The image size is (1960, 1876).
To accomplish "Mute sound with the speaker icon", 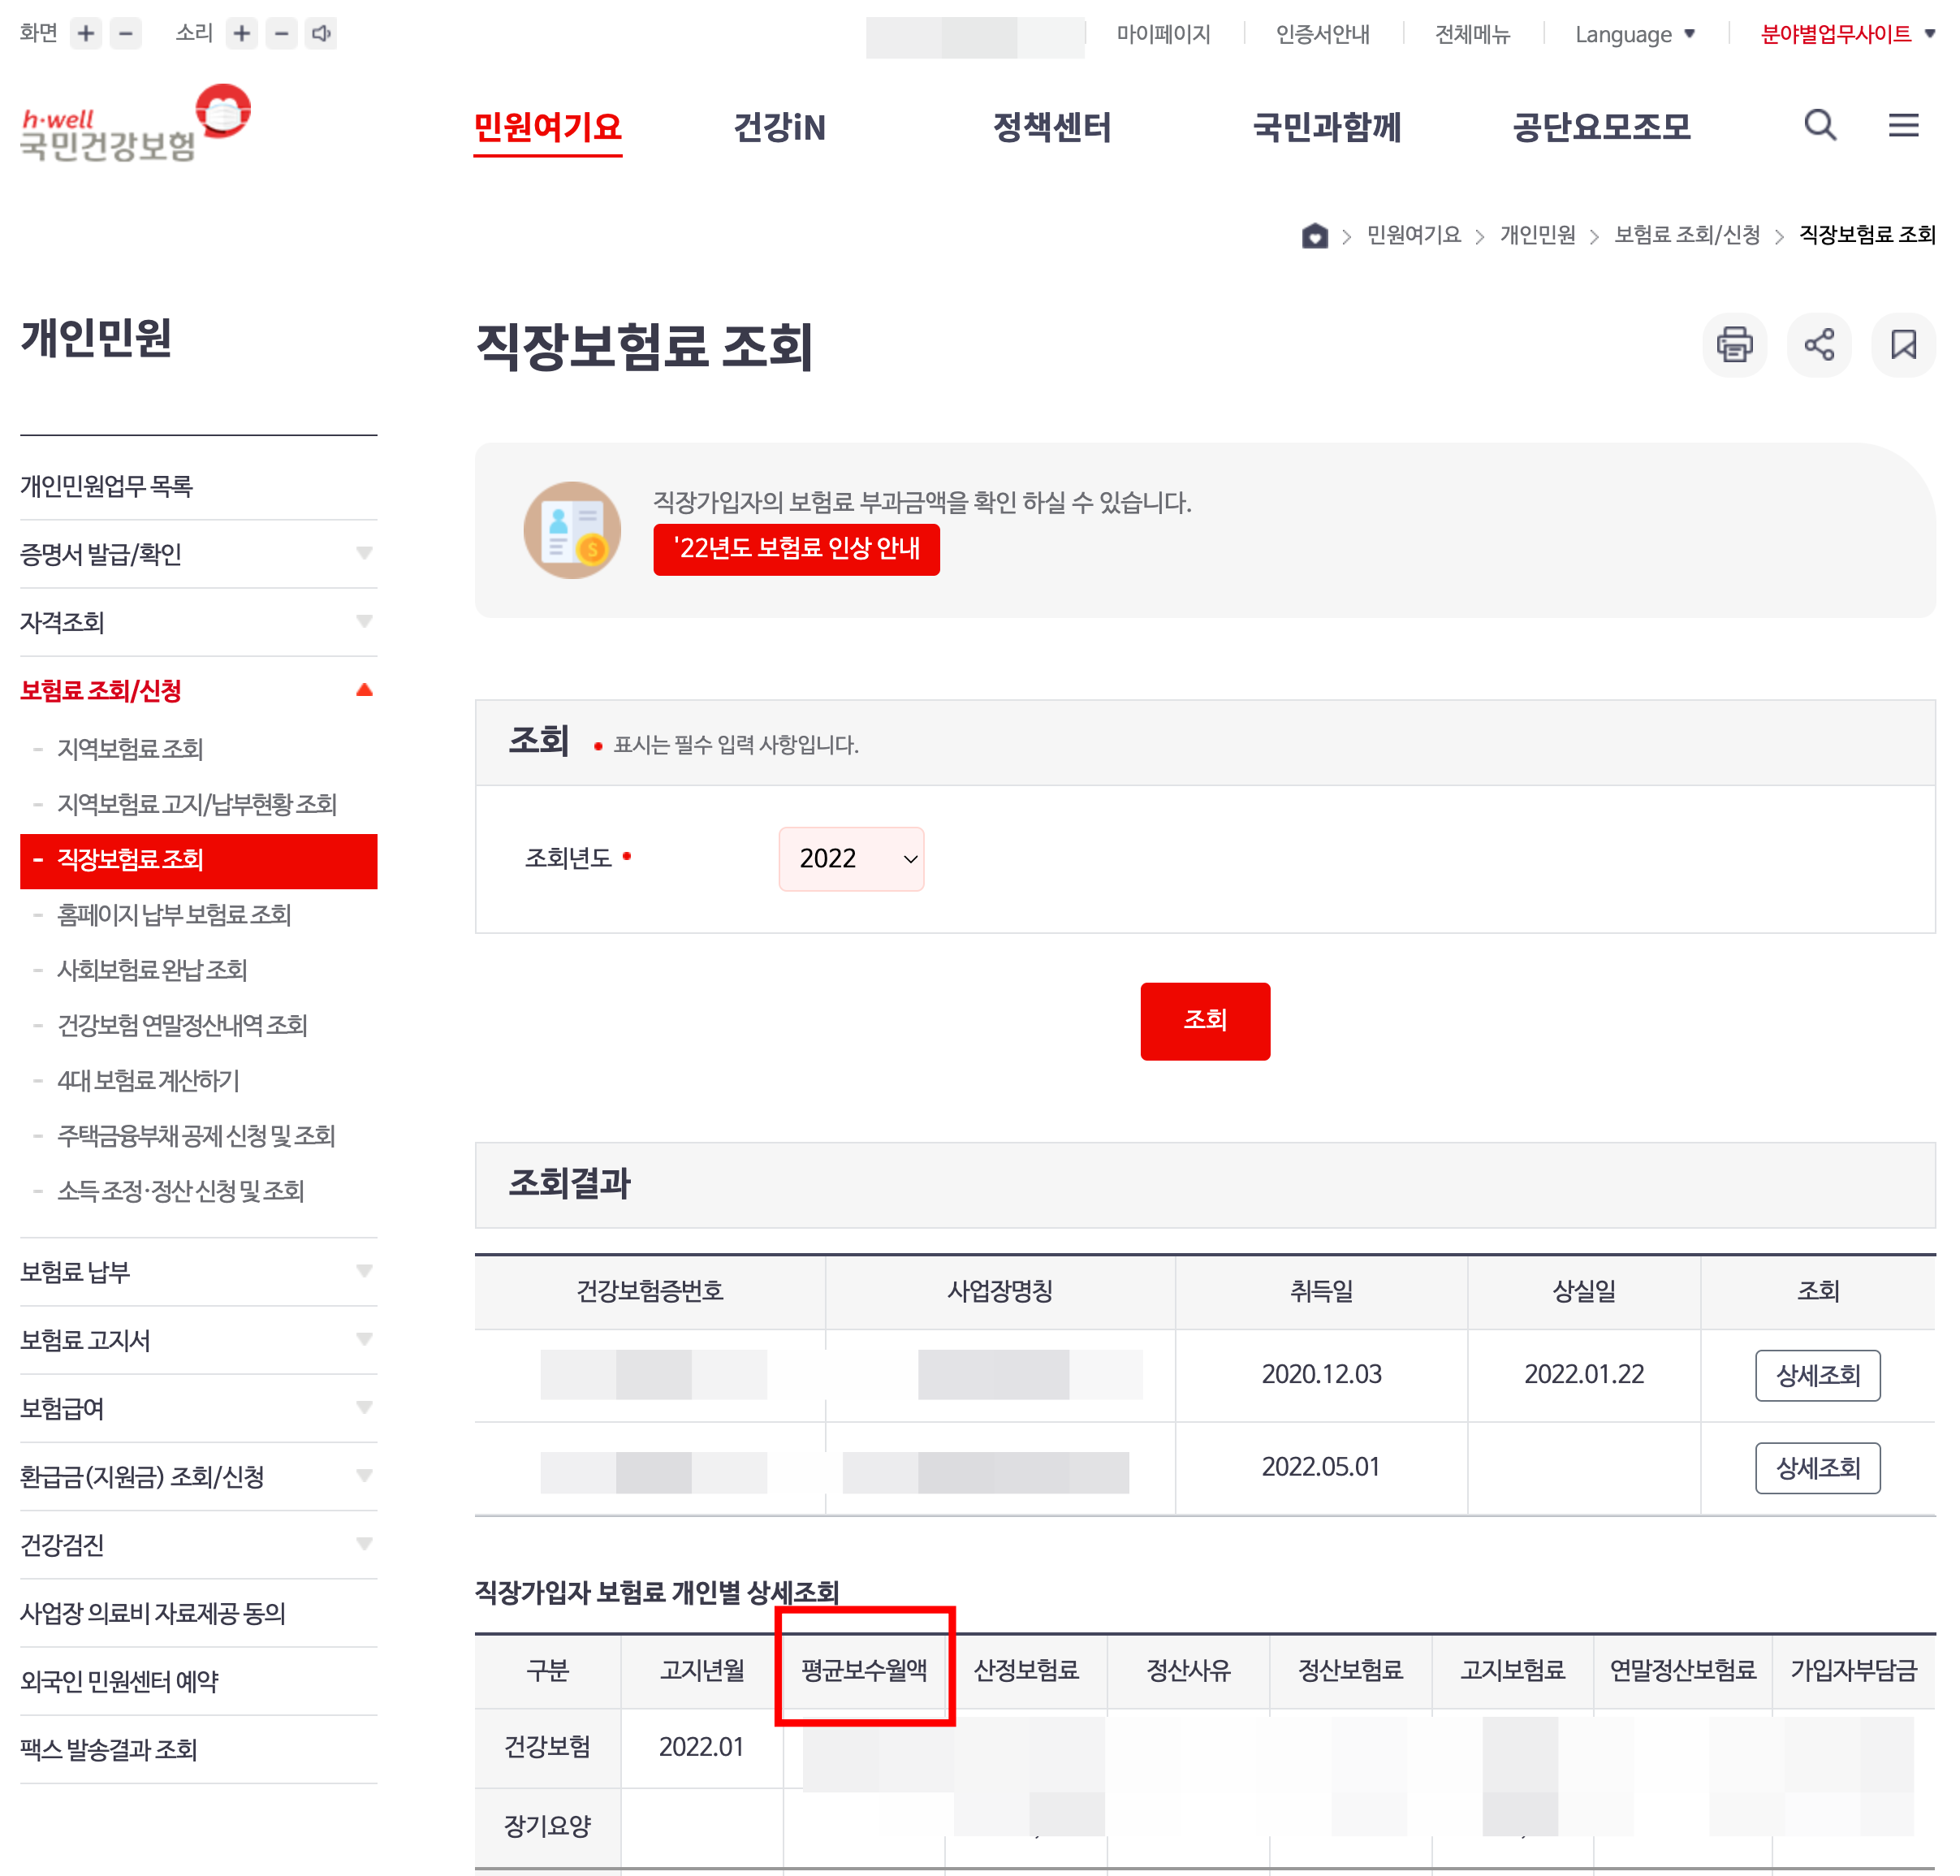I will 321,33.
